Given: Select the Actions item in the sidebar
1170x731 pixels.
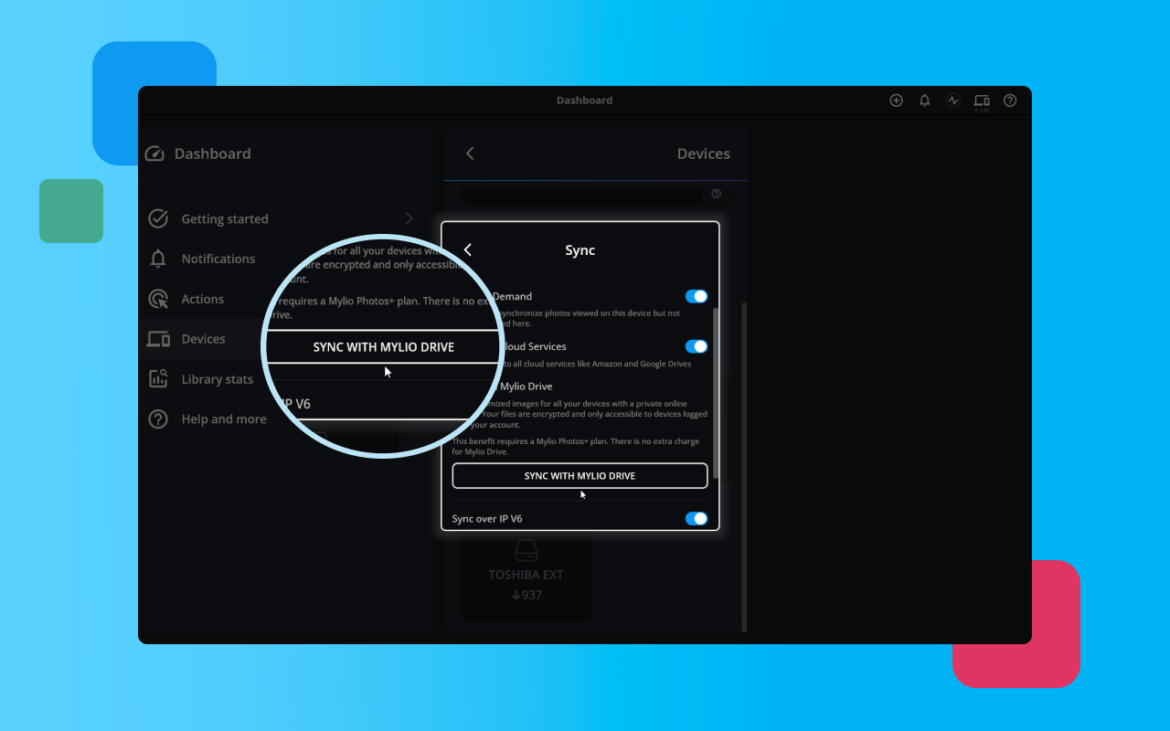Looking at the screenshot, I should click(x=200, y=298).
